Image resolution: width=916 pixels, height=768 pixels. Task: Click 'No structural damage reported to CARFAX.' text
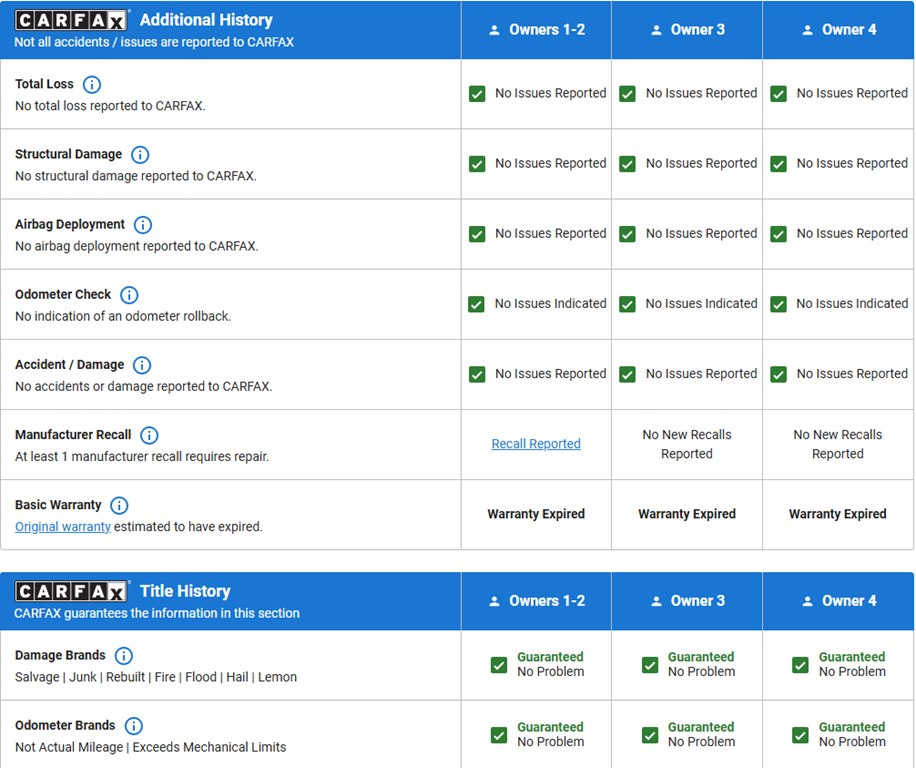[x=136, y=176]
